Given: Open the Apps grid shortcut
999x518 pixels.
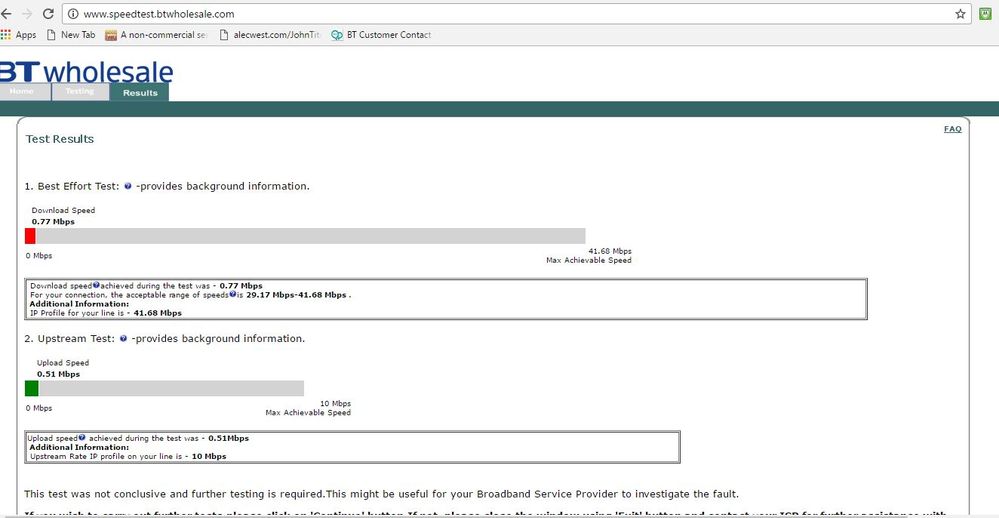Looking at the screenshot, I should coord(18,35).
